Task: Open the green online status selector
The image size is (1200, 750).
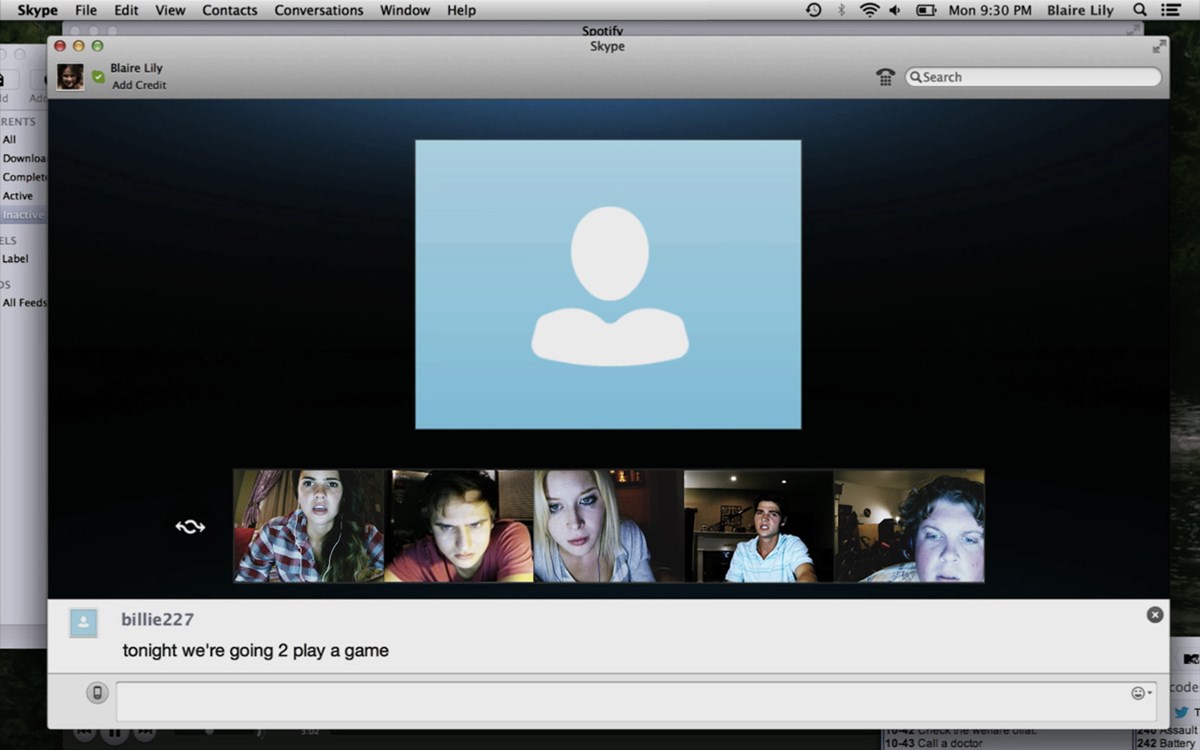Action: (x=98, y=76)
